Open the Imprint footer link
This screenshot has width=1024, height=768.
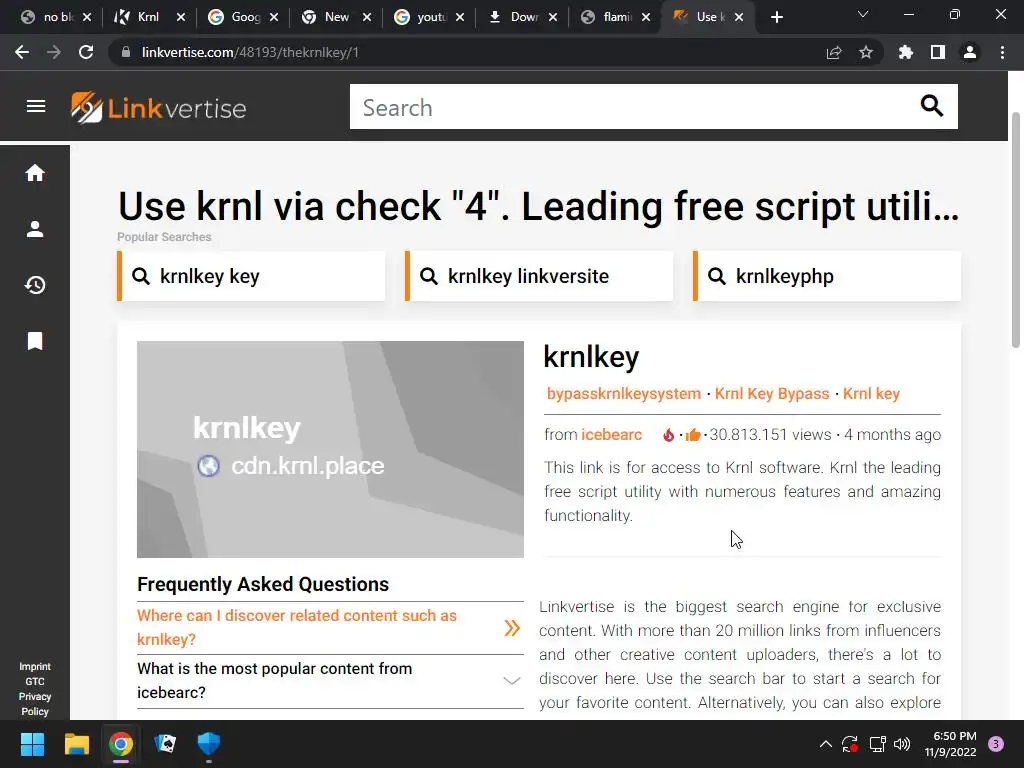click(35, 666)
